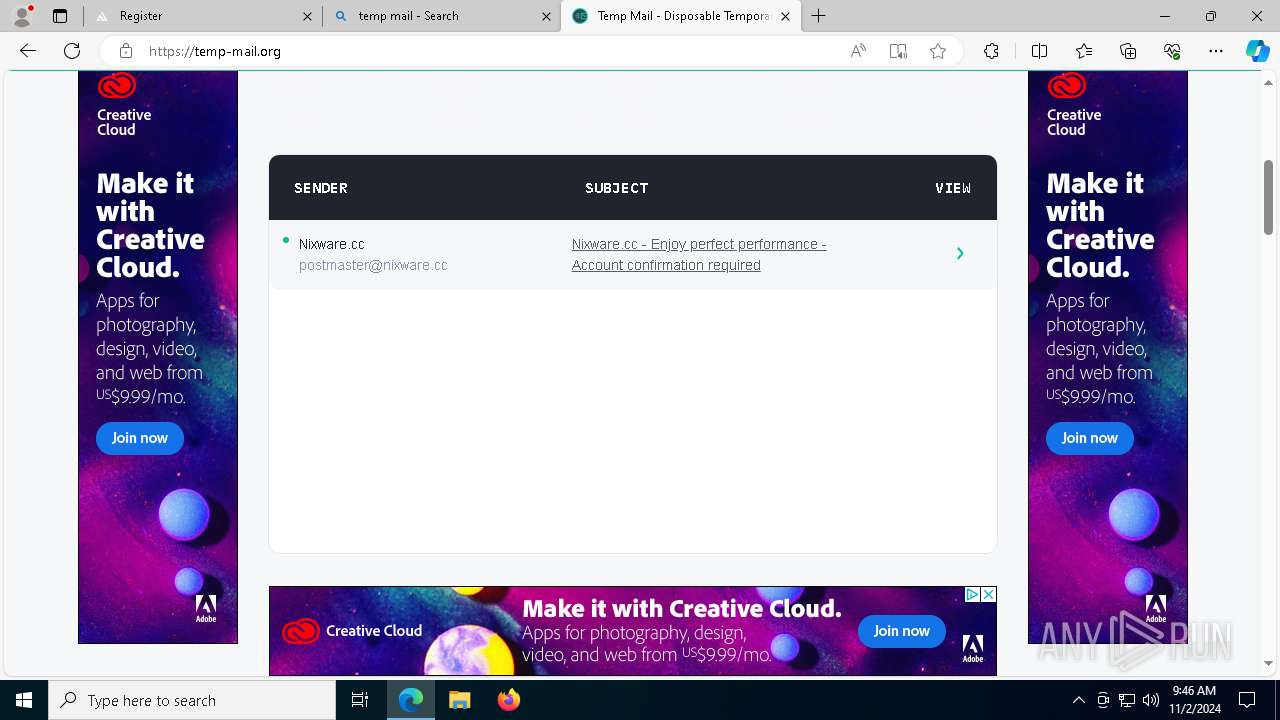Activate the Read aloud icon
The width and height of the screenshot is (1280, 720).
tap(858, 51)
